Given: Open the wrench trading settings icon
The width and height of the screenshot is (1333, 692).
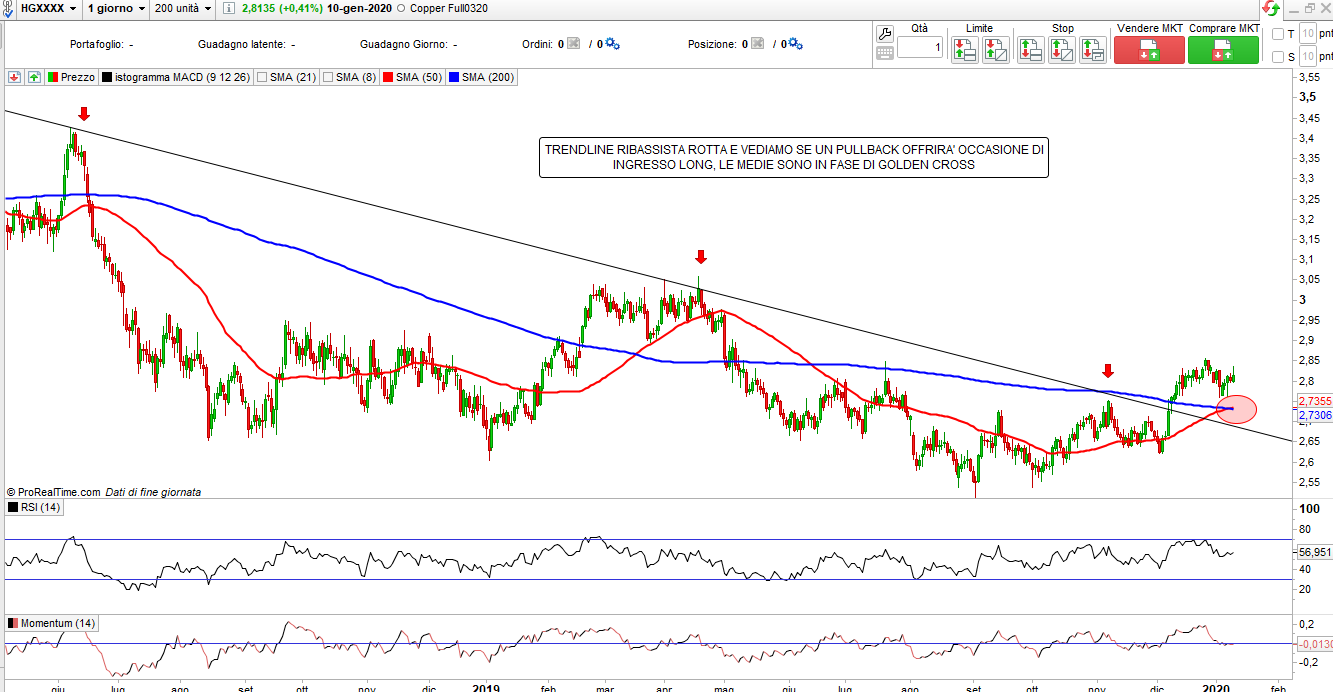Looking at the screenshot, I should [x=885, y=33].
